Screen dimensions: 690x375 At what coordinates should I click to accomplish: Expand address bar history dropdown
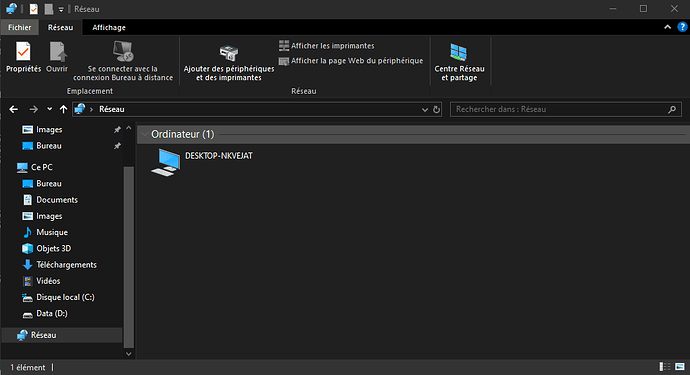pyautogui.click(x=425, y=110)
